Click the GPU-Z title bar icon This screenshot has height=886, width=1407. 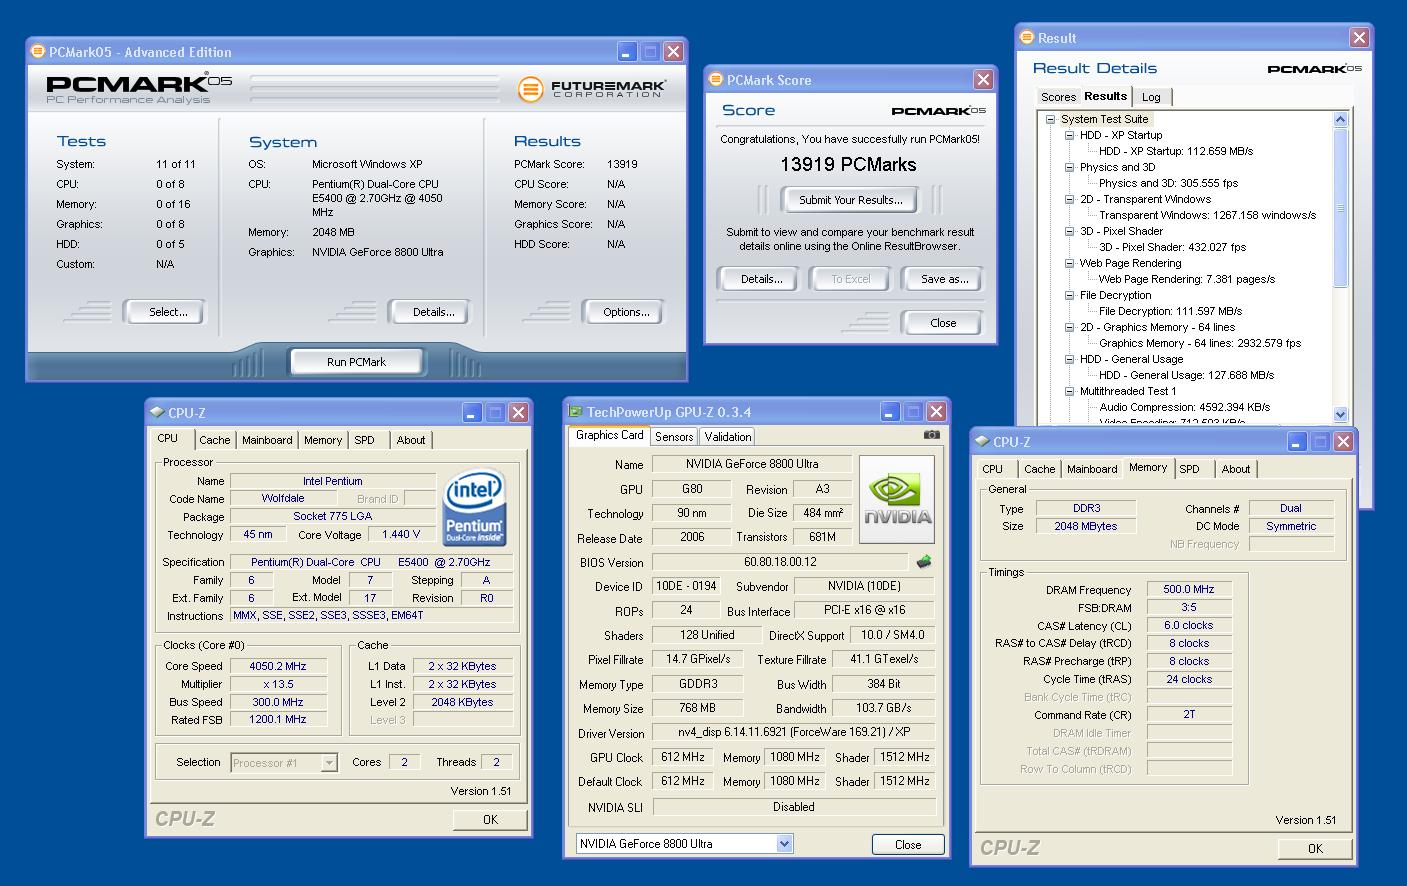point(575,411)
